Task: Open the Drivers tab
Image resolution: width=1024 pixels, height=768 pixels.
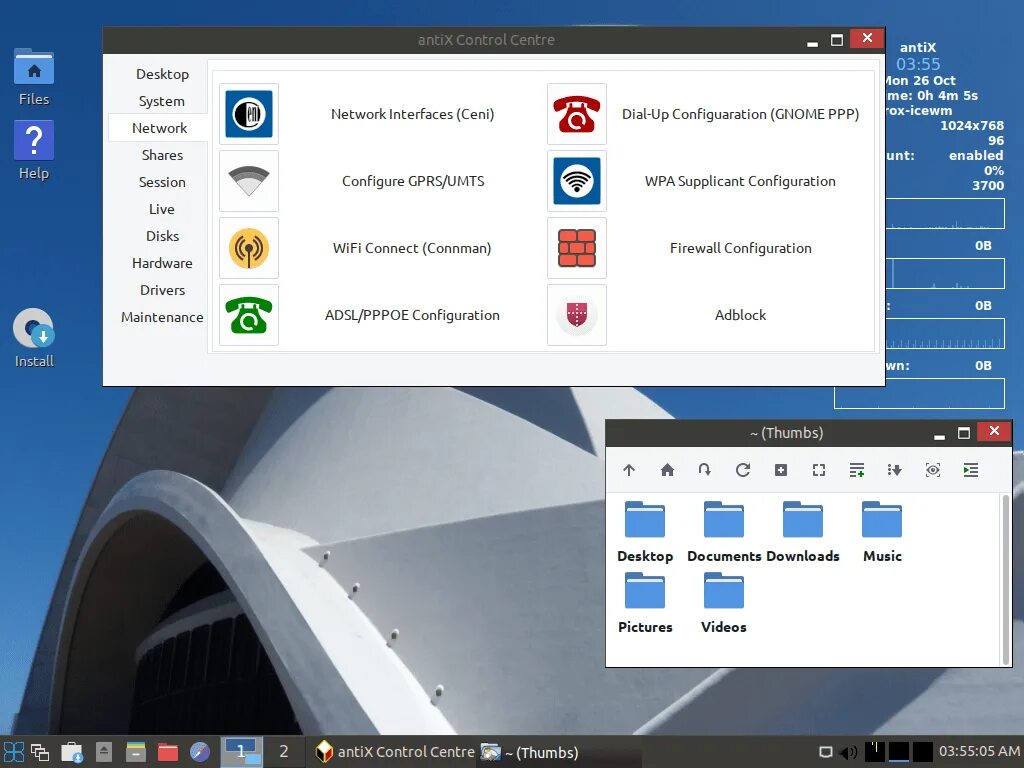Action: pos(162,290)
